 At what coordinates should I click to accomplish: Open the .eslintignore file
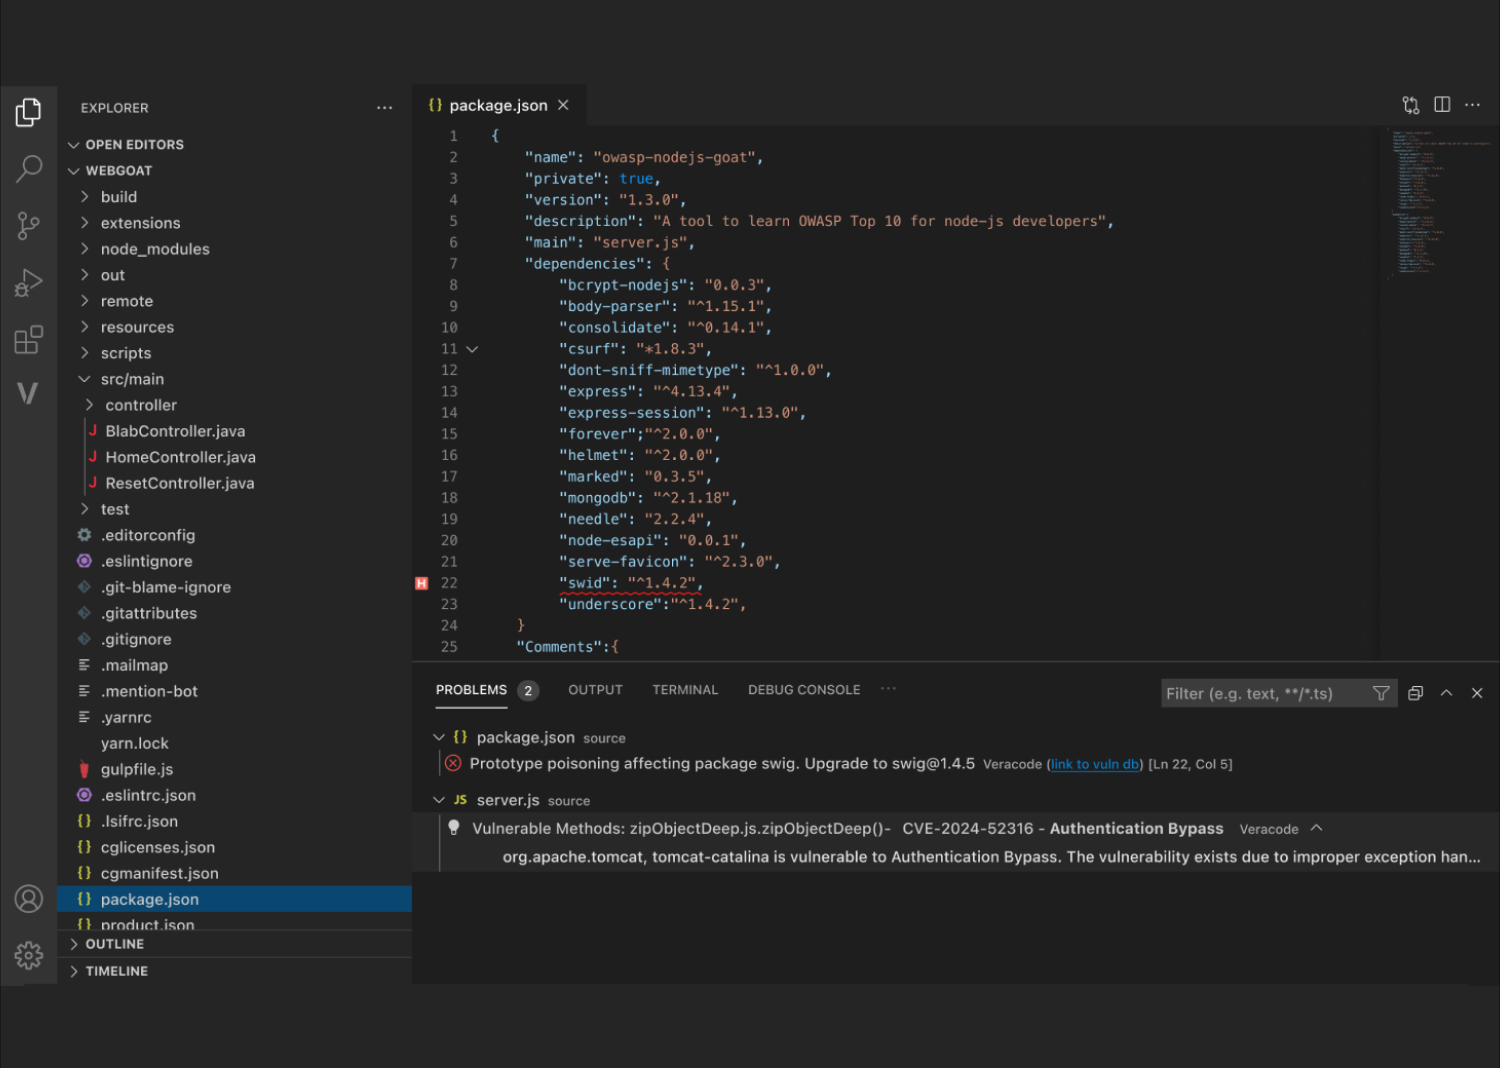pyautogui.click(x=147, y=561)
